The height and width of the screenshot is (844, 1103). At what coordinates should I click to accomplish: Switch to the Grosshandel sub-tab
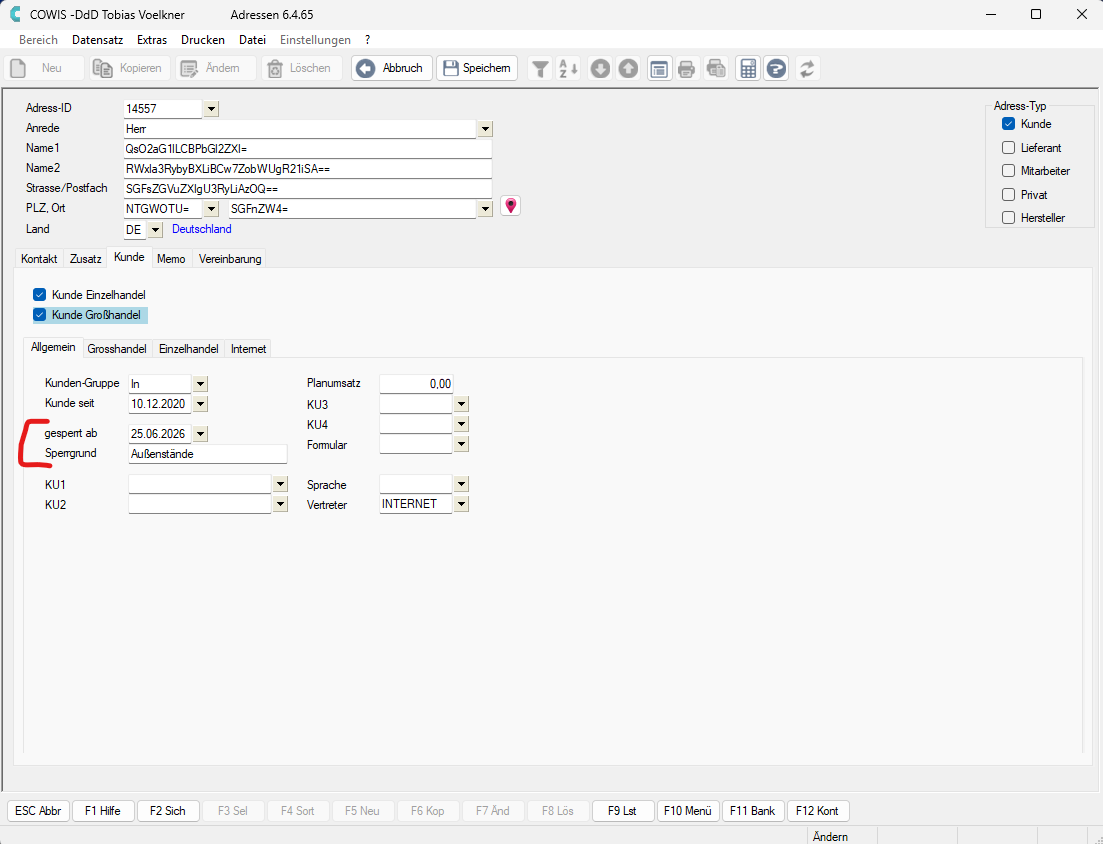coord(117,349)
